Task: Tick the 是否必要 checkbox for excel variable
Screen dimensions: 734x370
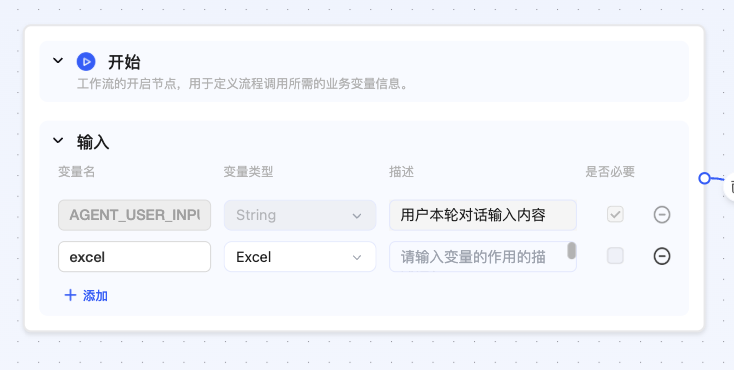Action: pyautogui.click(x=615, y=256)
